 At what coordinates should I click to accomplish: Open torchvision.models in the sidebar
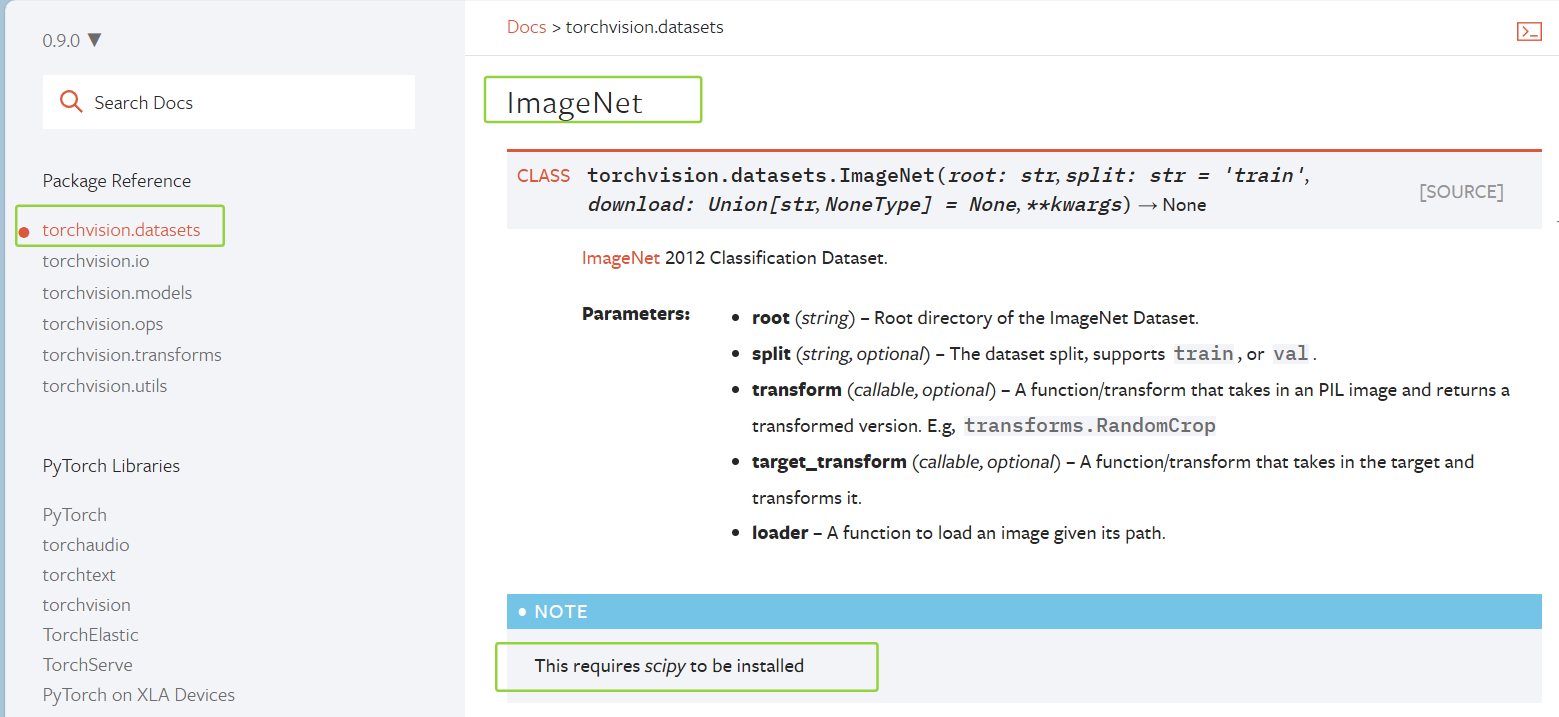(x=117, y=293)
